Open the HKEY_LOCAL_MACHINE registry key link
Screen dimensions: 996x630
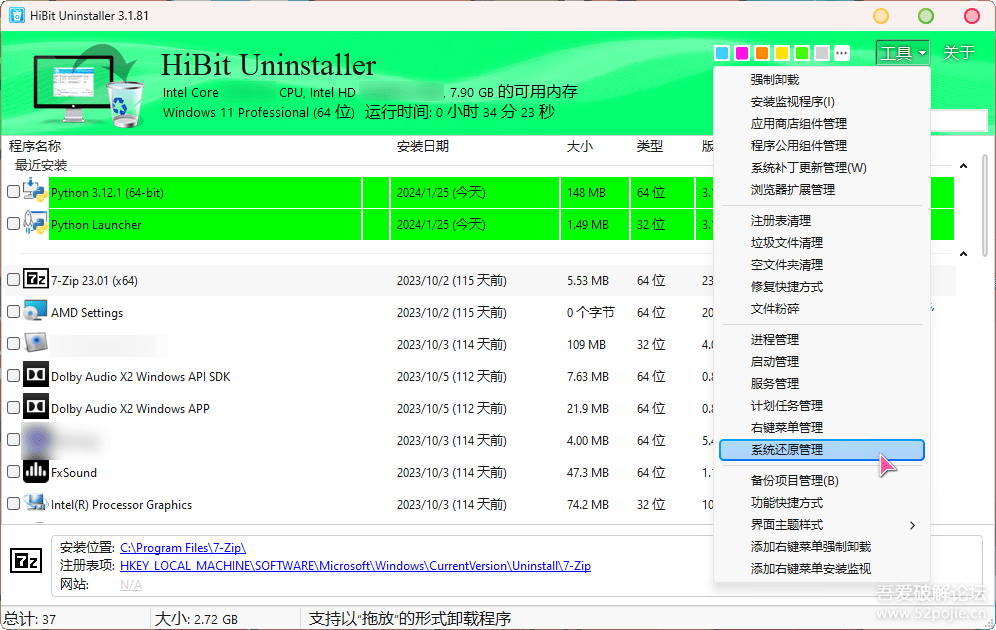(355, 566)
